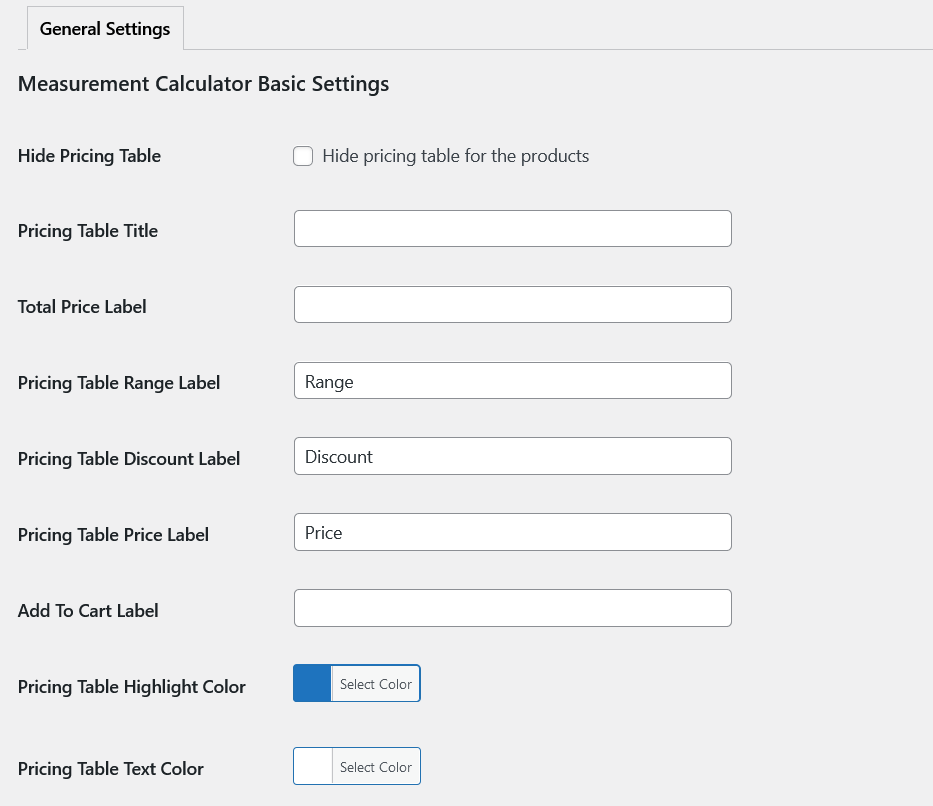Enable the Hide pricing table checkbox
Image resolution: width=933 pixels, height=806 pixels.
click(303, 156)
